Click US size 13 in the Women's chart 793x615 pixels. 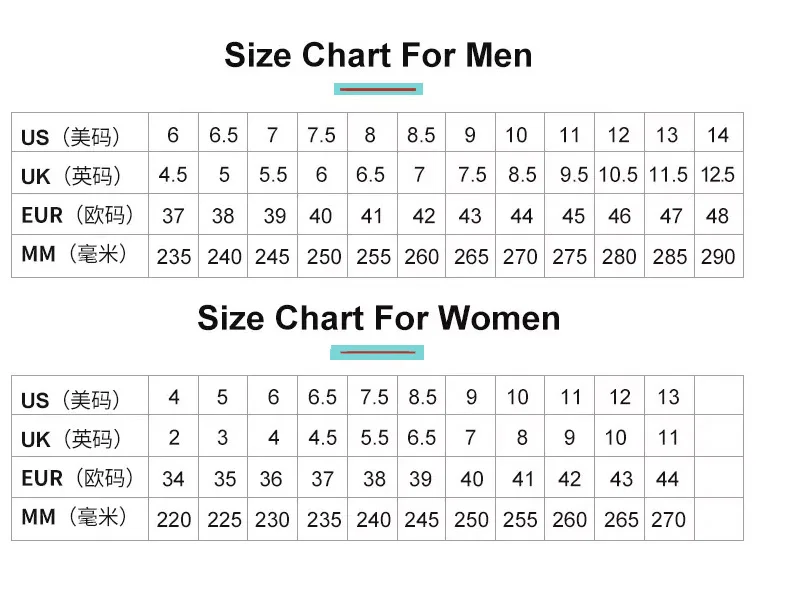668,397
